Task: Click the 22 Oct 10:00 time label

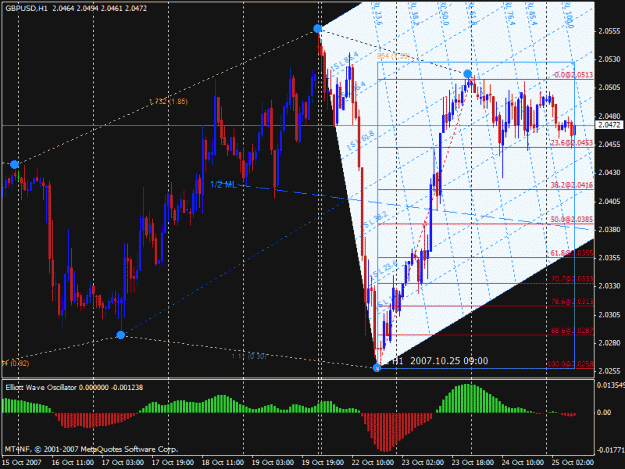Action: (x=373, y=462)
